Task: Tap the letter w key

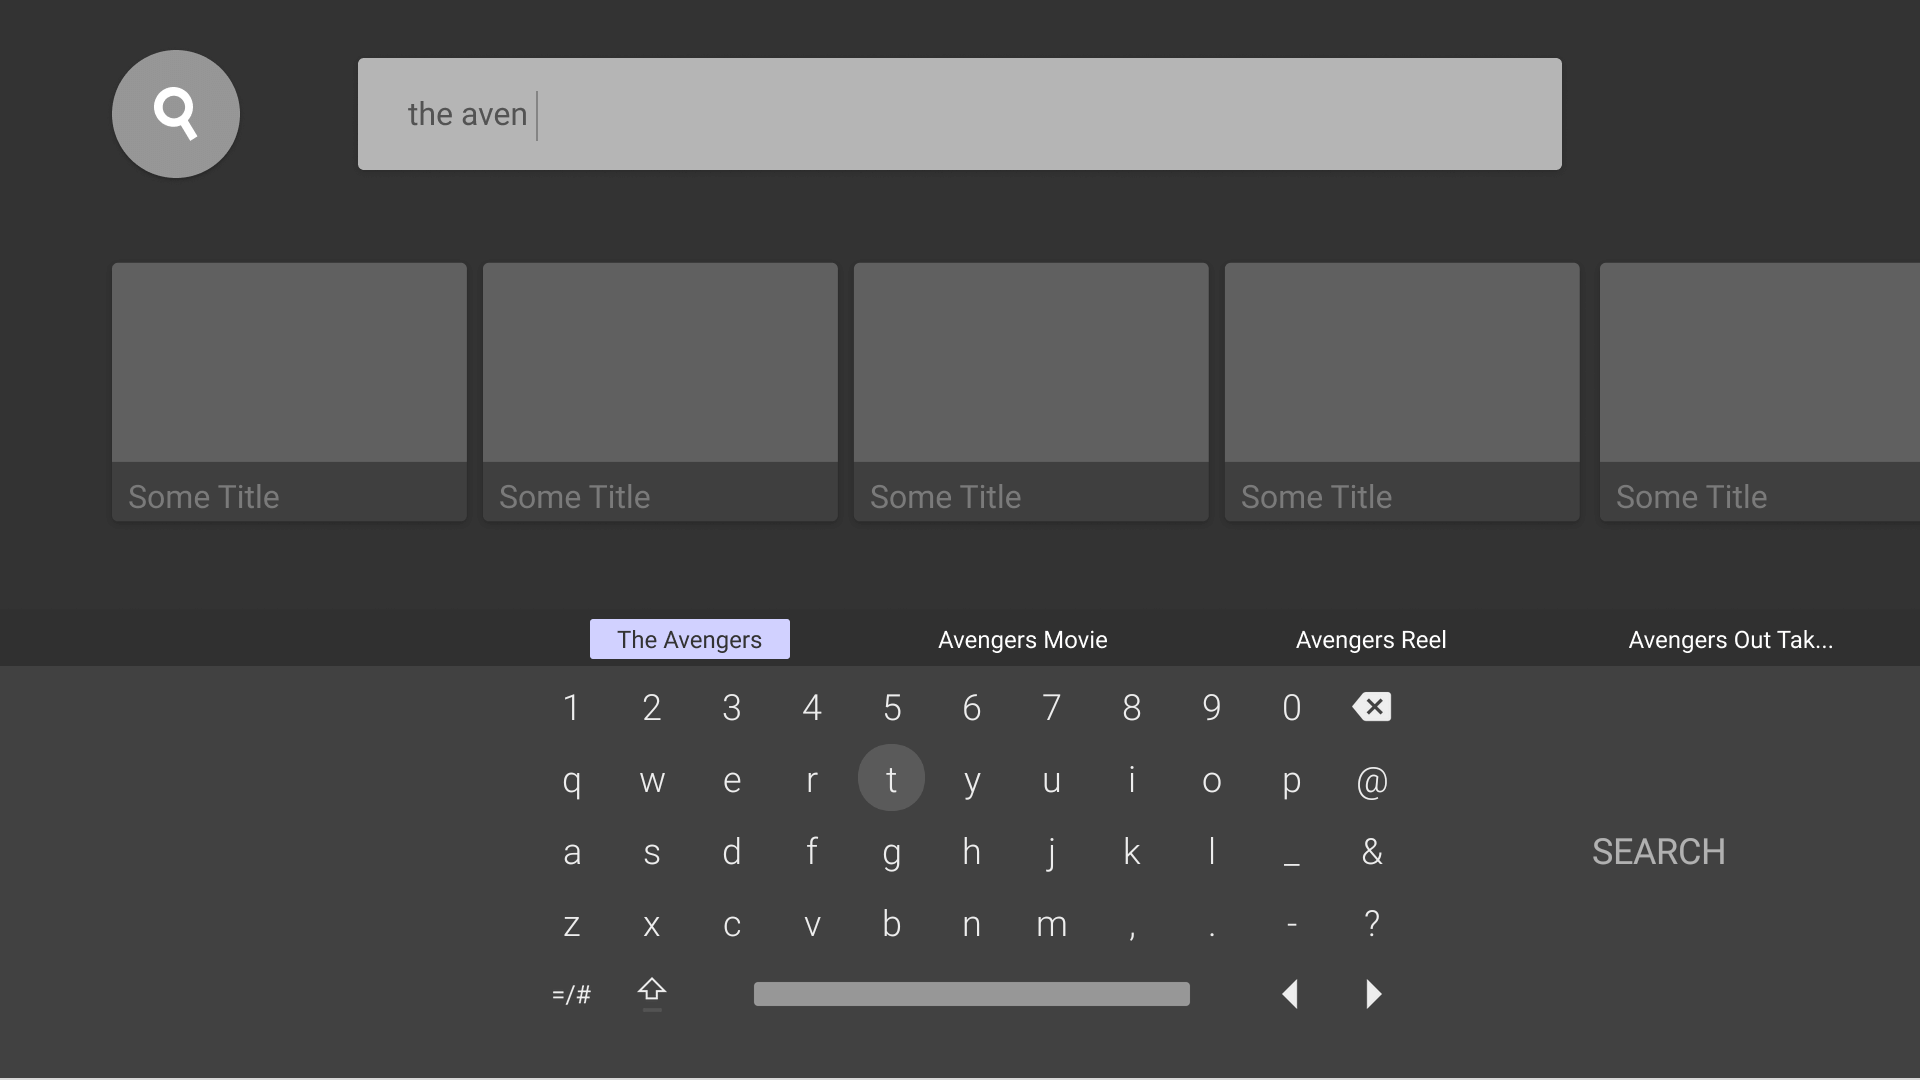Action: (x=652, y=781)
